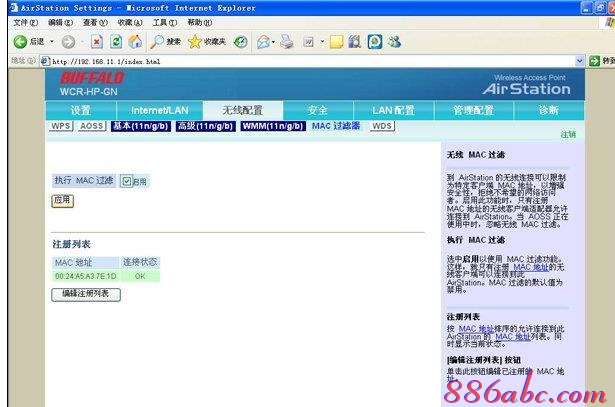Click the 注销 logout link
Viewport: 615px width, 407px height.
click(568, 135)
